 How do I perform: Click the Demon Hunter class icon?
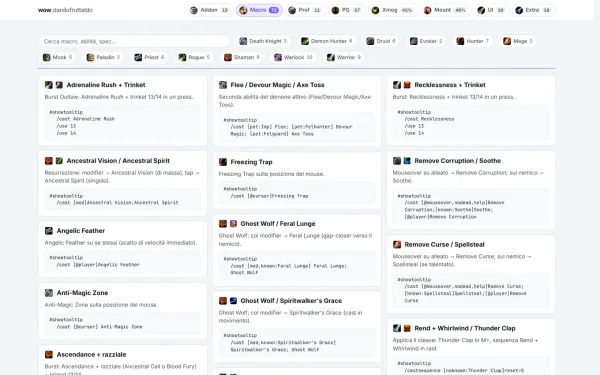(305, 41)
